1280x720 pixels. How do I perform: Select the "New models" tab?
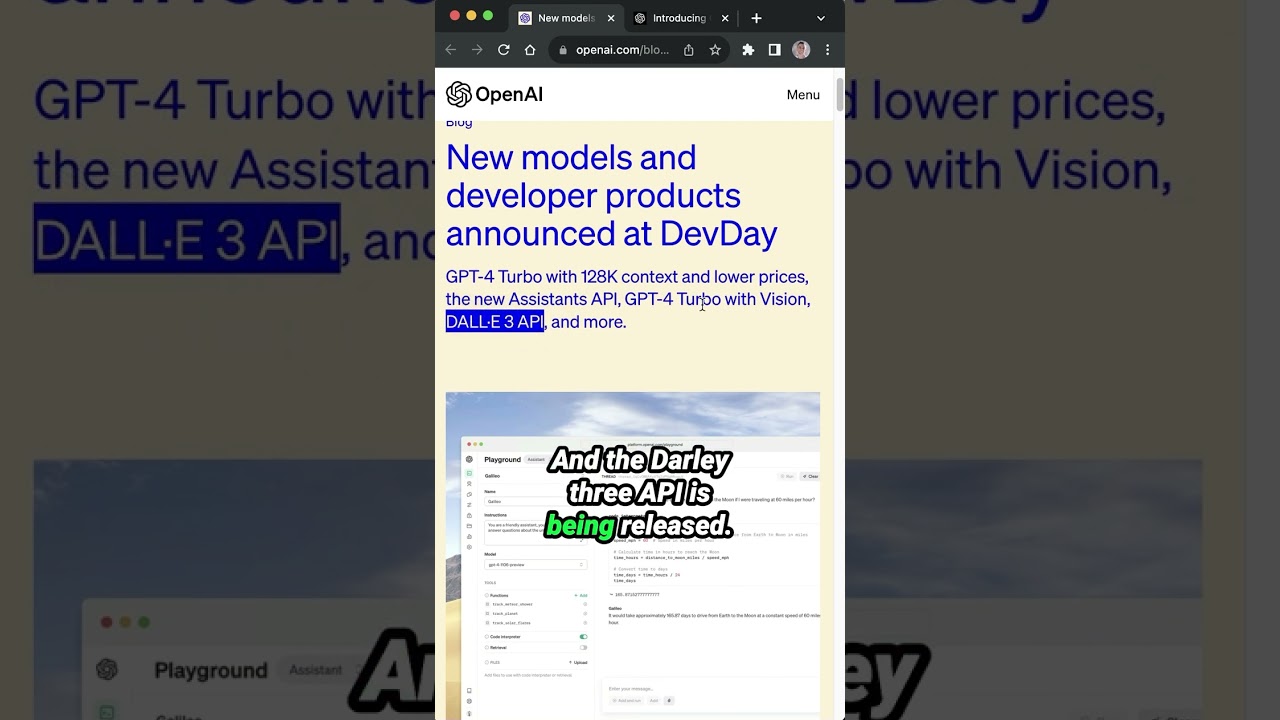564,18
